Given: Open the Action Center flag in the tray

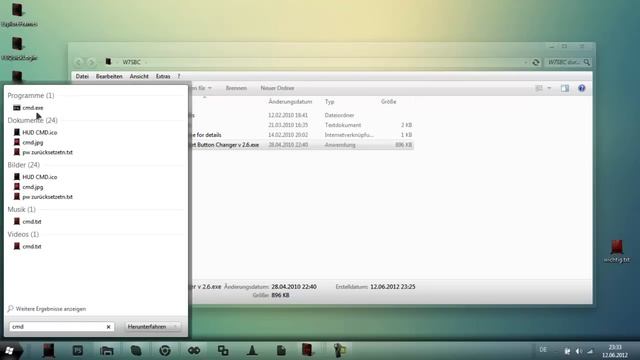Looking at the screenshot, I should tap(567, 351).
